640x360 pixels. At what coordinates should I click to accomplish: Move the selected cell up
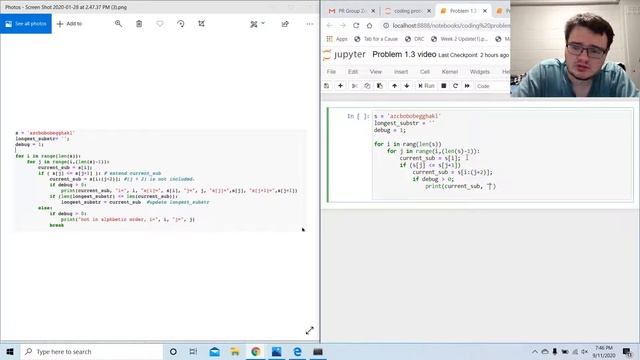click(394, 86)
